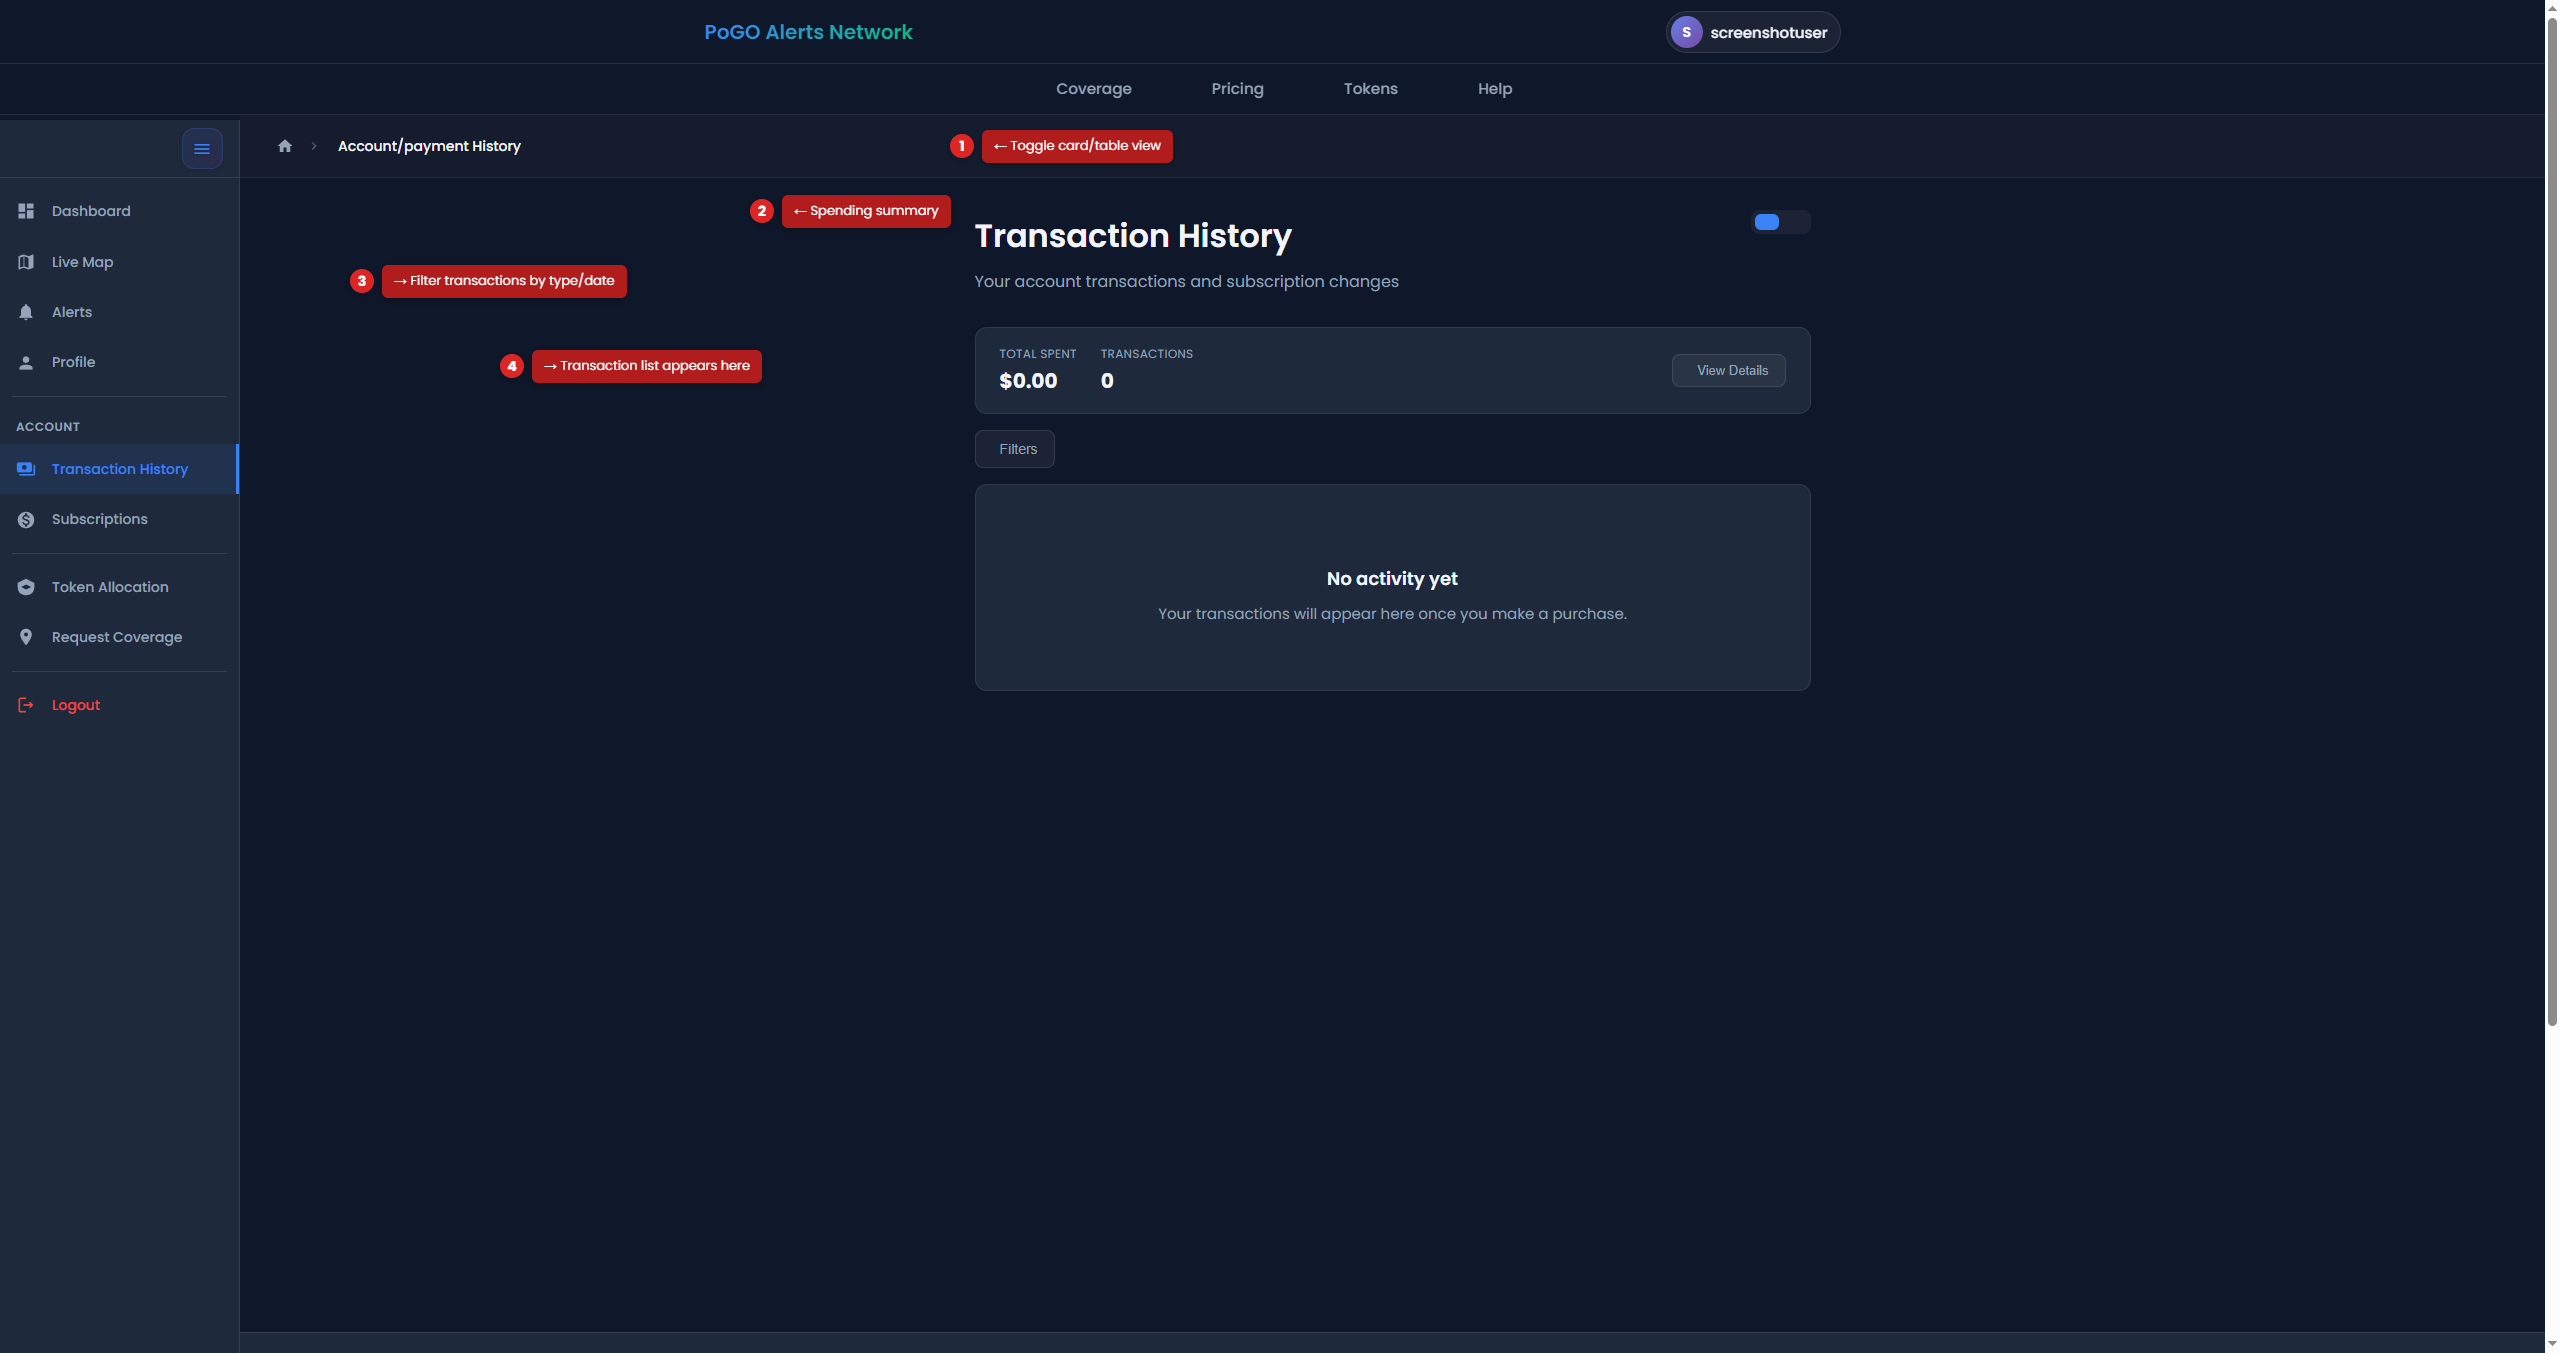
Task: Go to Dashboard in the sidebar
Action: click(119, 211)
